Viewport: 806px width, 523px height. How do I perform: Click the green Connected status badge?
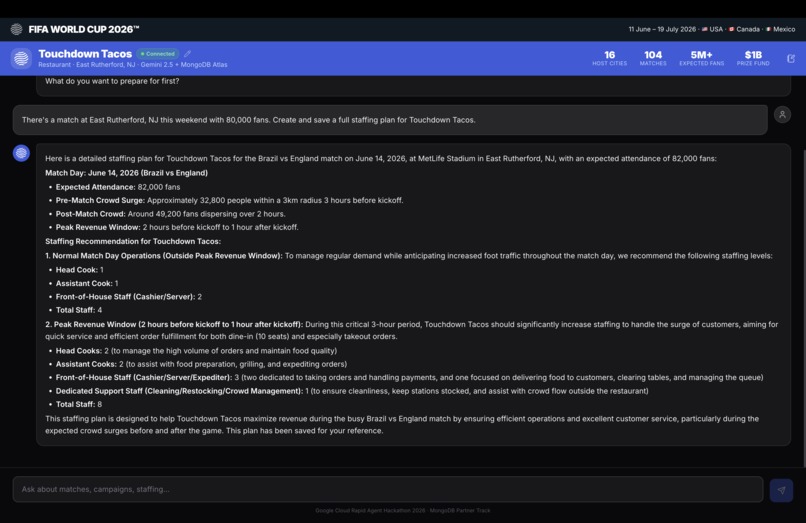point(158,53)
